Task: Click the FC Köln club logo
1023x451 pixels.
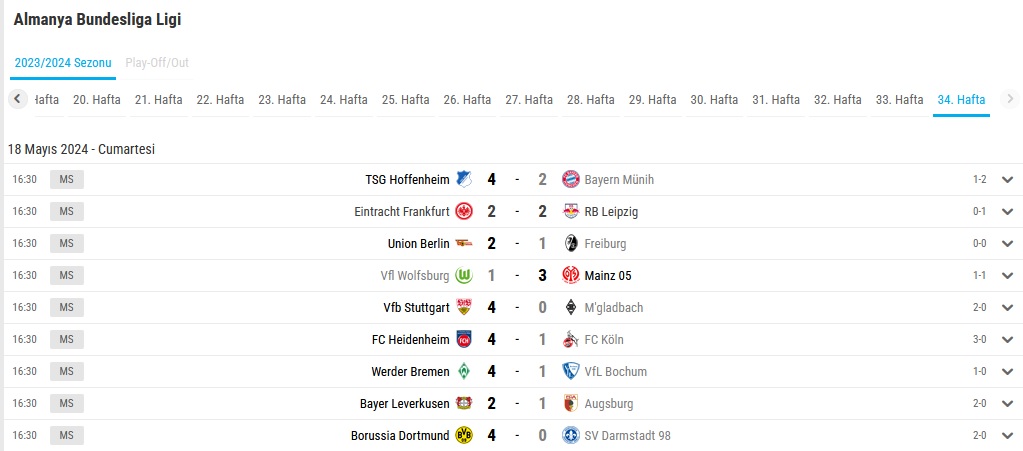Action: coord(571,339)
